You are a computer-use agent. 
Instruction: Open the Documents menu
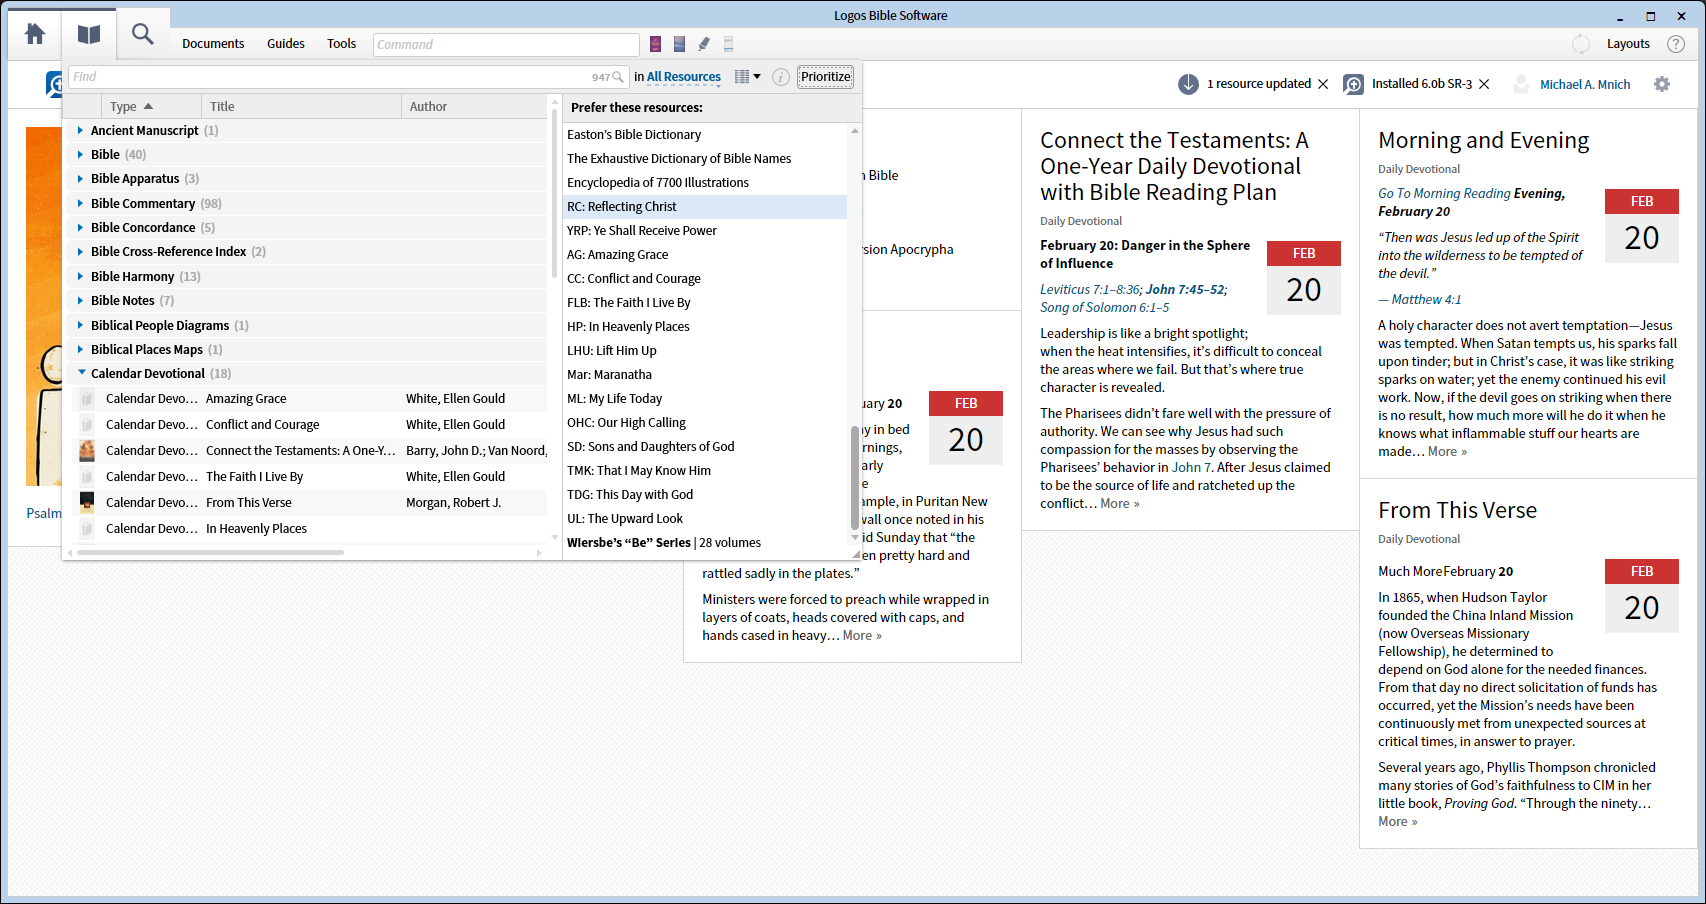coord(213,44)
